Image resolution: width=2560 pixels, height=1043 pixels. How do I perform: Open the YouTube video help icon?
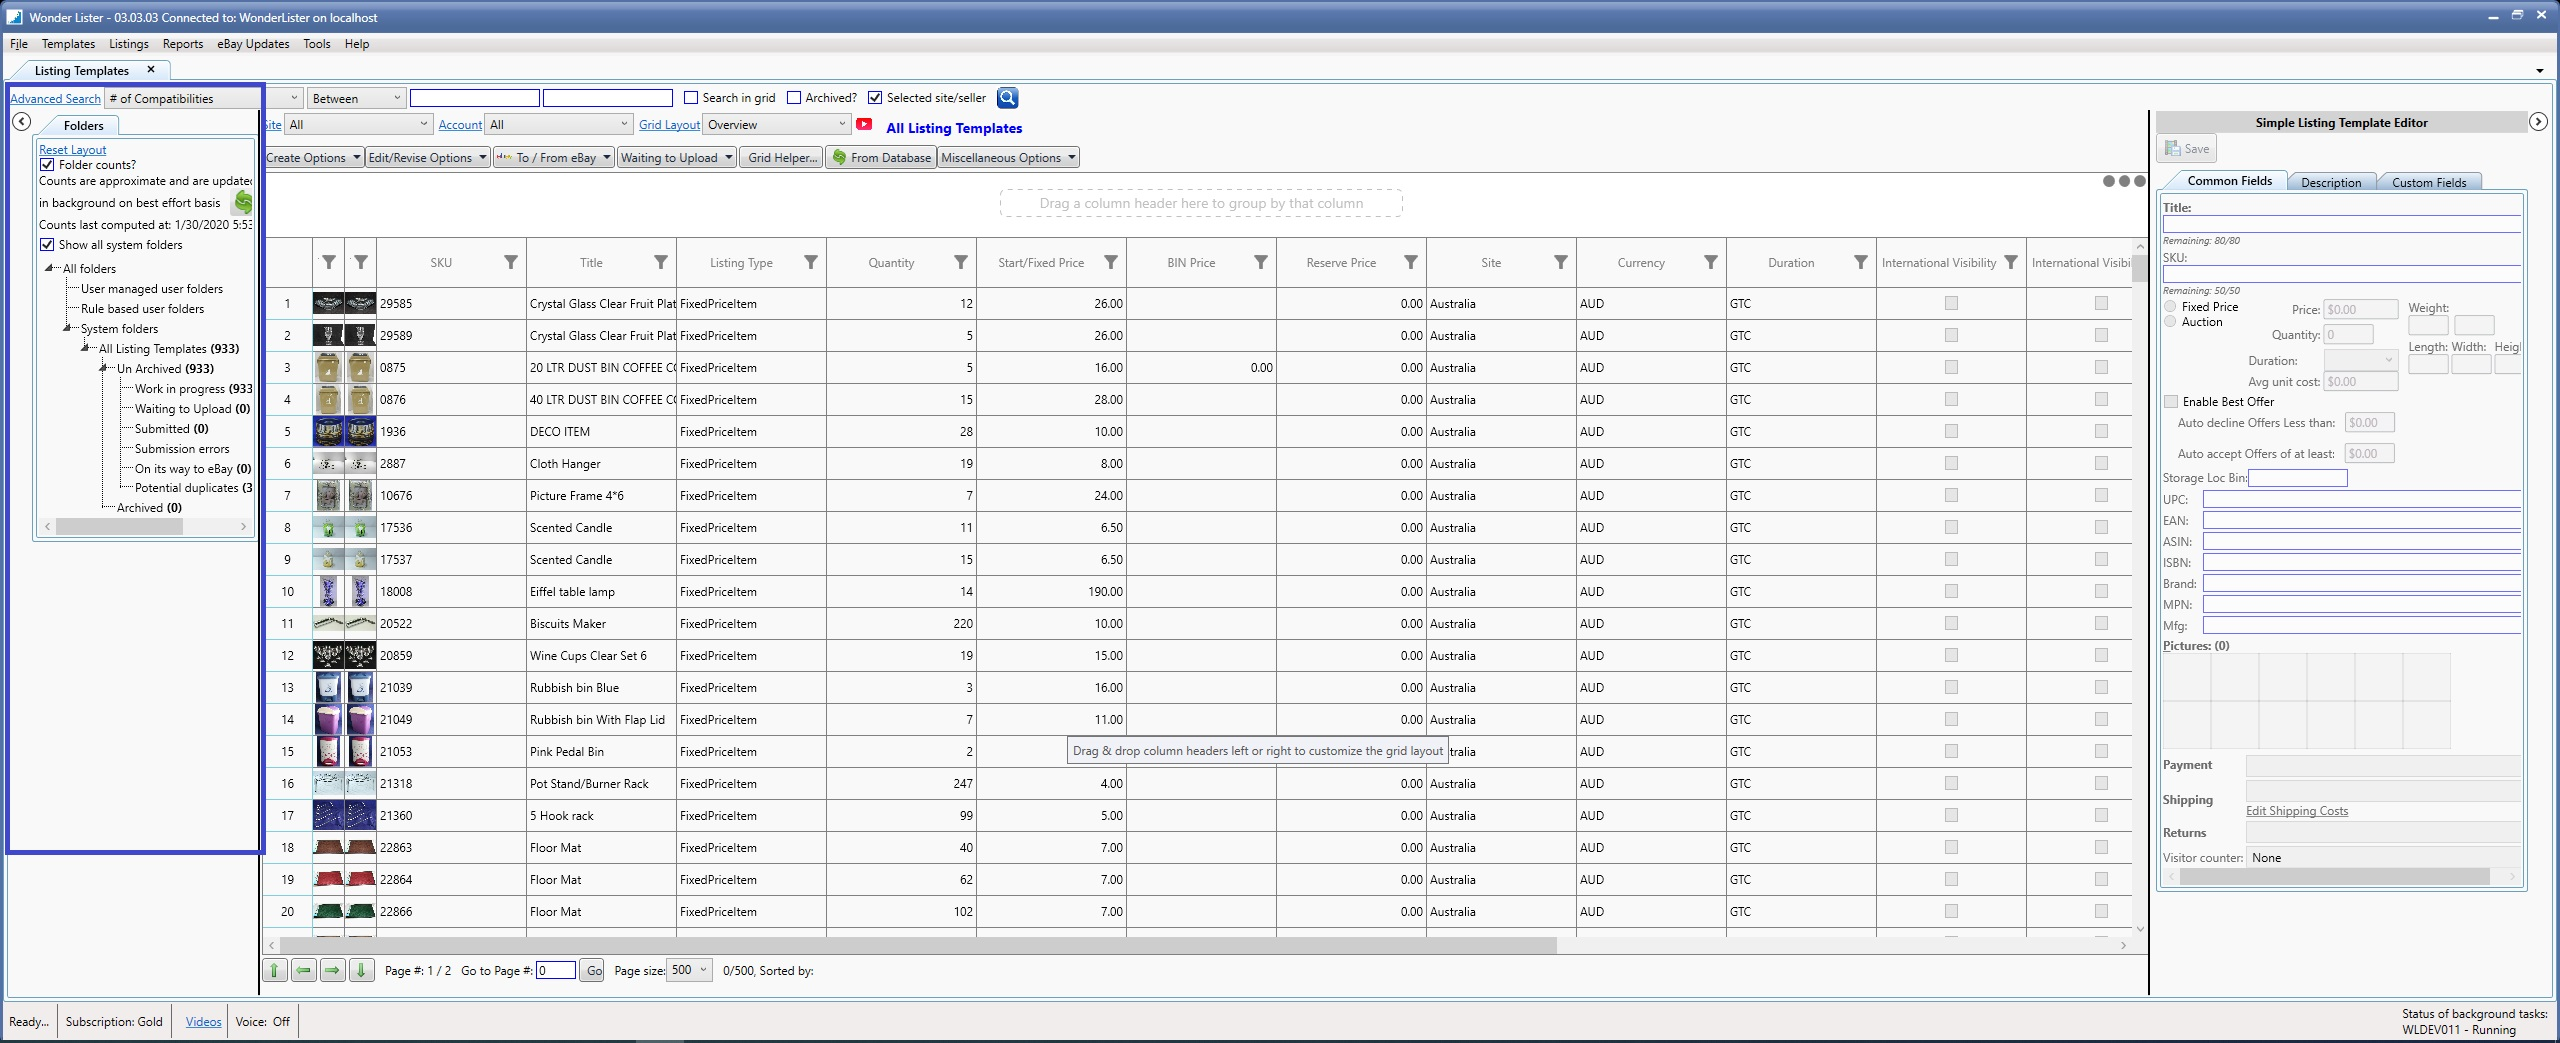[x=865, y=125]
